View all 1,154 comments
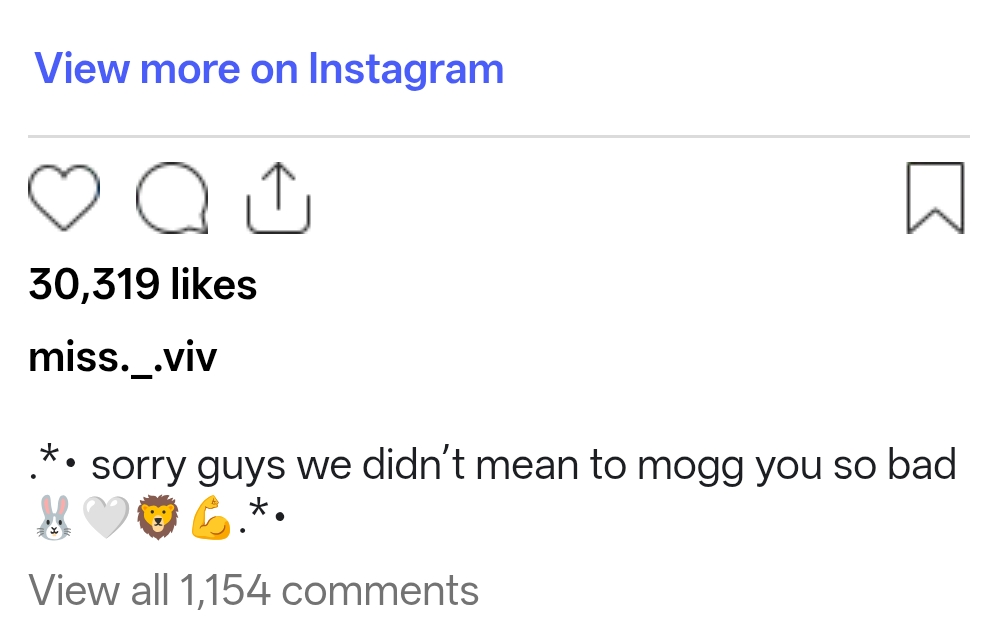 point(254,591)
